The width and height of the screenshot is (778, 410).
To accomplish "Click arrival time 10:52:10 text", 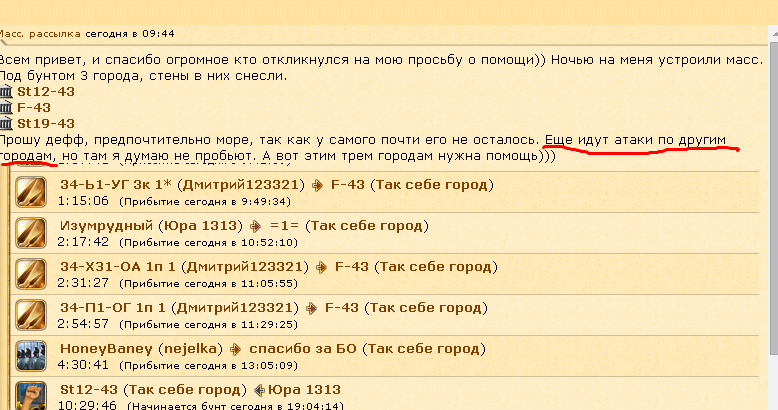I will (208, 243).
